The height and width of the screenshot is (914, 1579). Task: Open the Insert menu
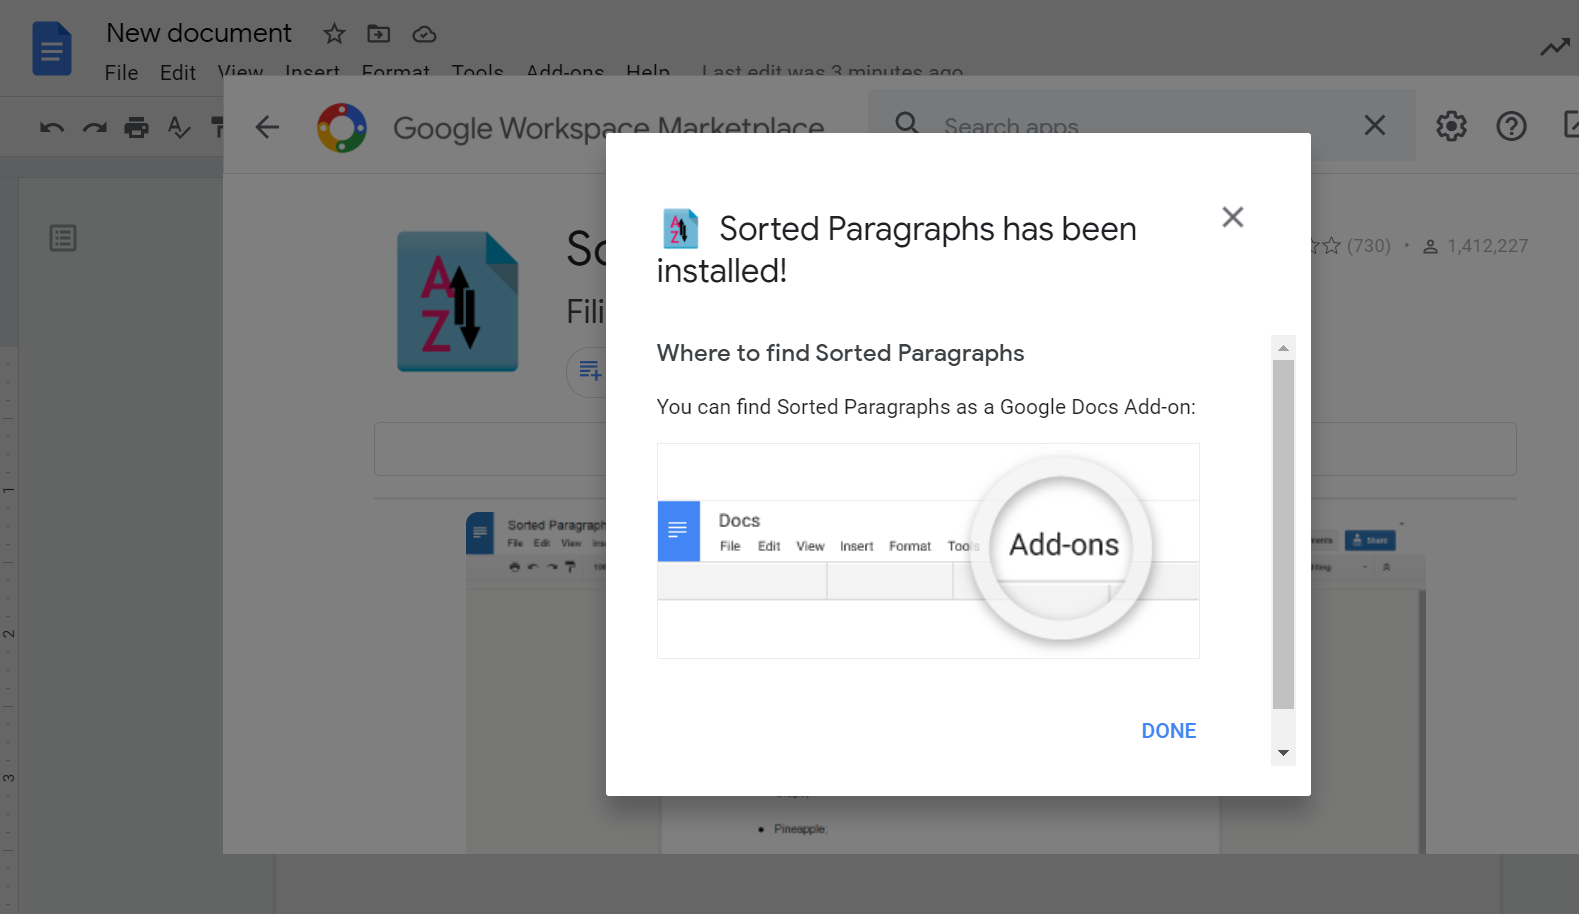click(312, 73)
